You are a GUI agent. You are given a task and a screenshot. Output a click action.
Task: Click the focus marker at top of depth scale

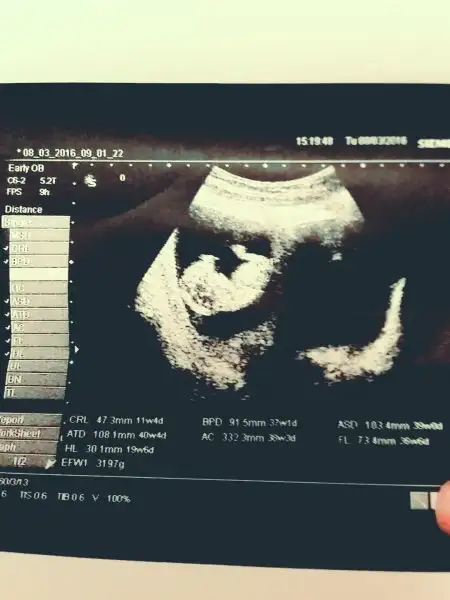coord(74,166)
